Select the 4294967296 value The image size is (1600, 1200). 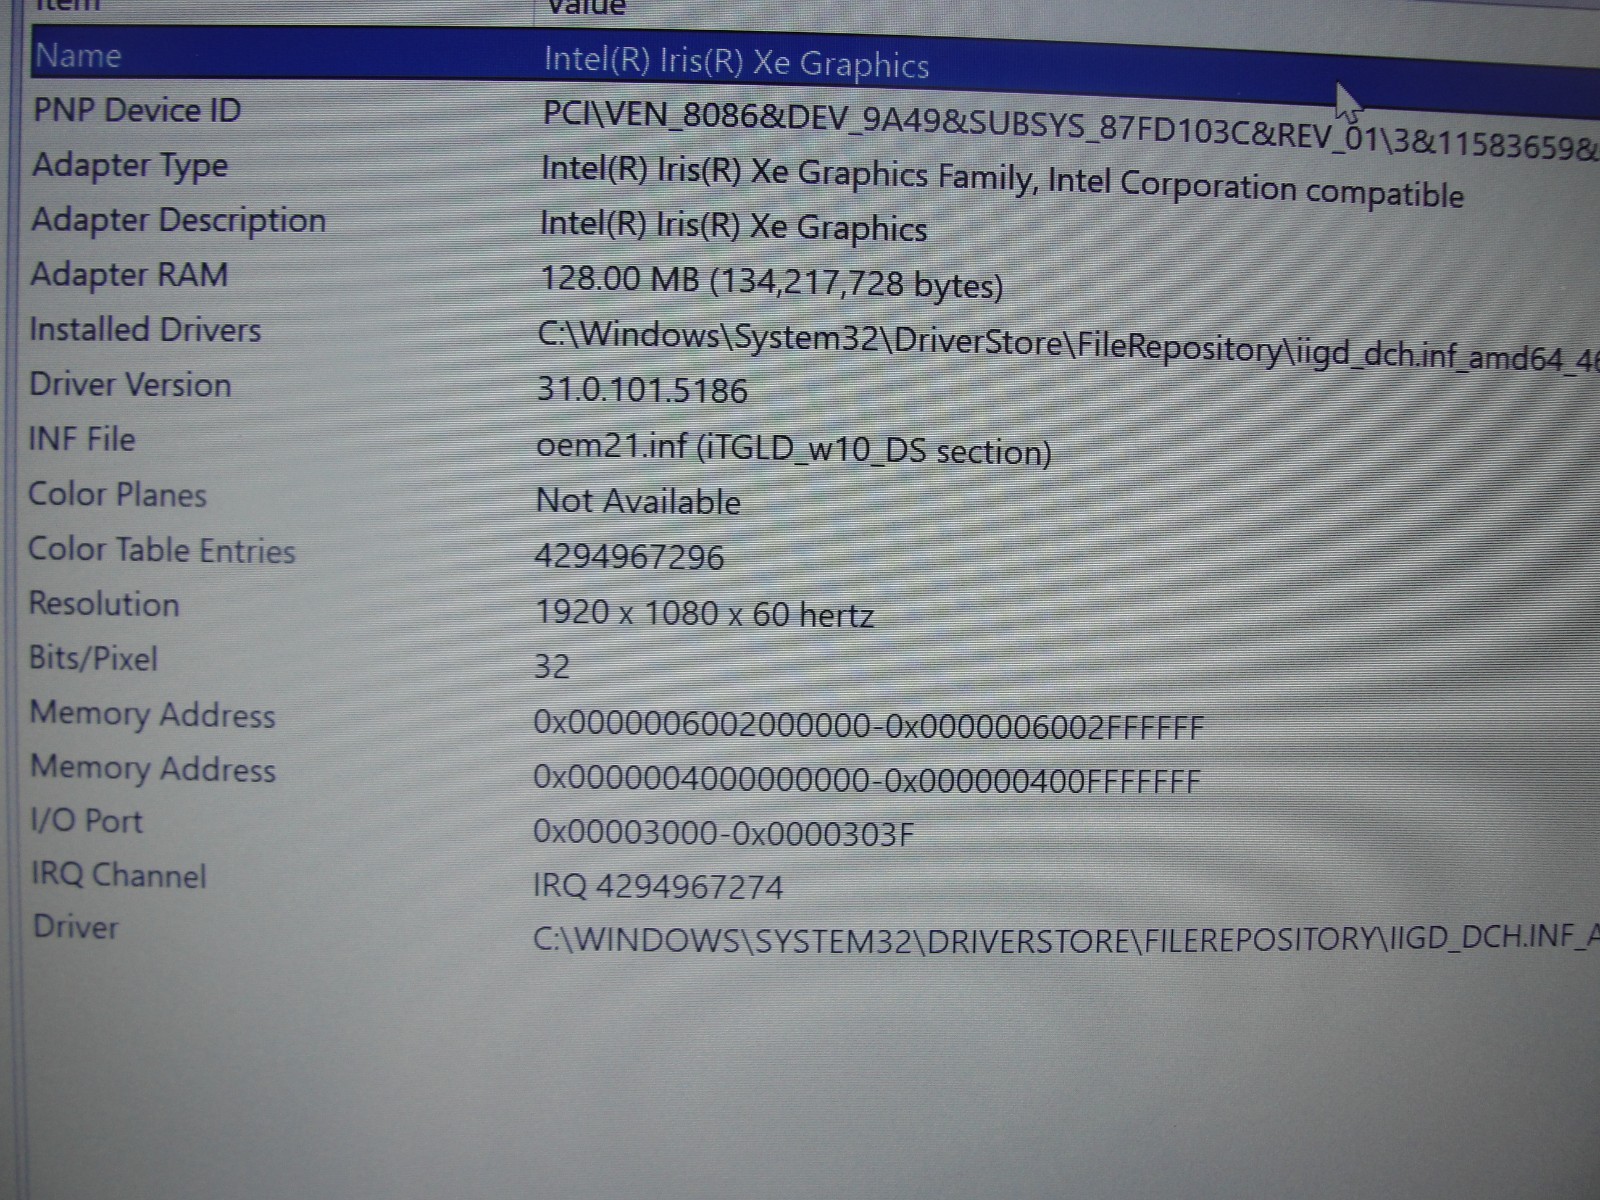click(x=629, y=556)
